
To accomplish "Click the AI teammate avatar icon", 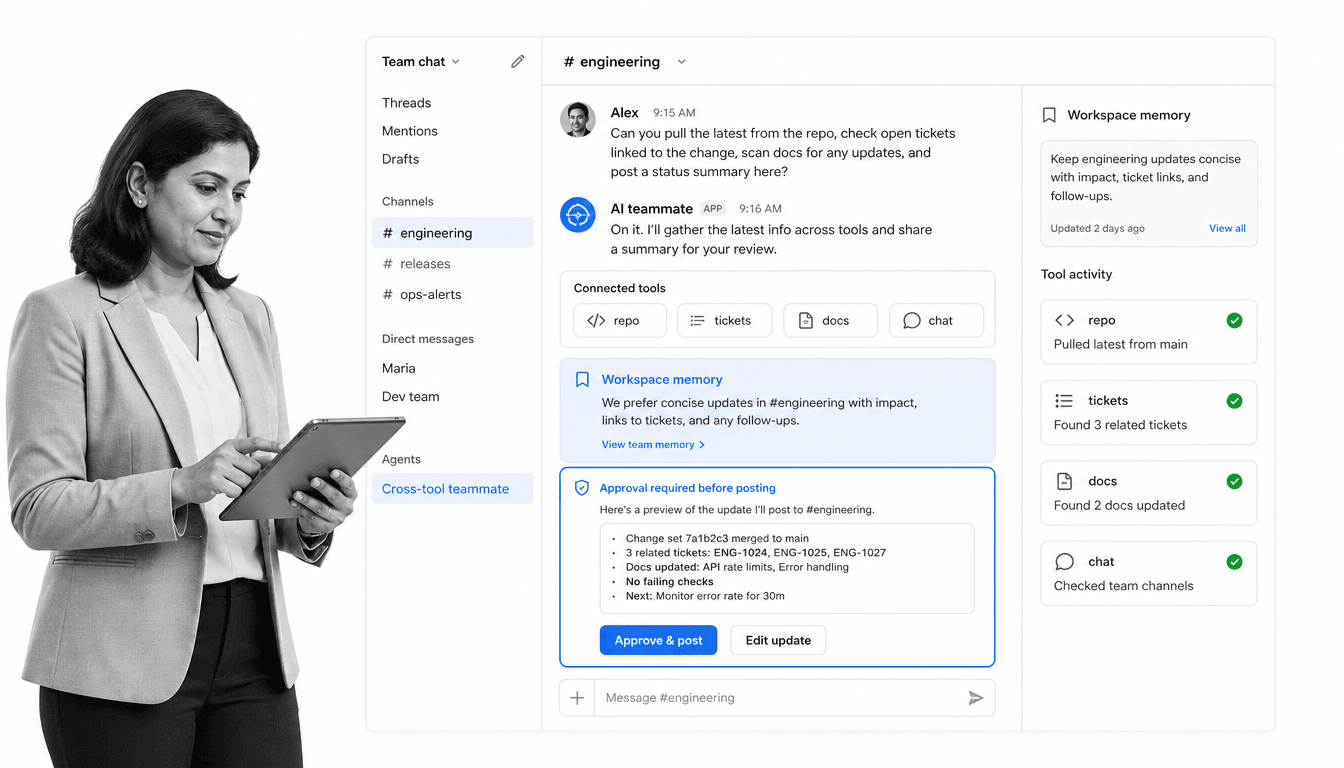I will 578,215.
